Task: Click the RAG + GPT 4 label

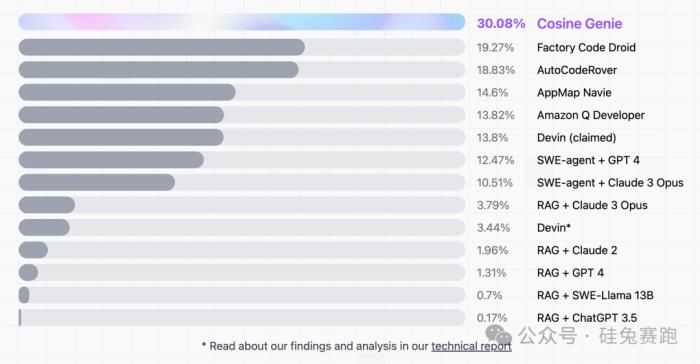Action: (570, 273)
